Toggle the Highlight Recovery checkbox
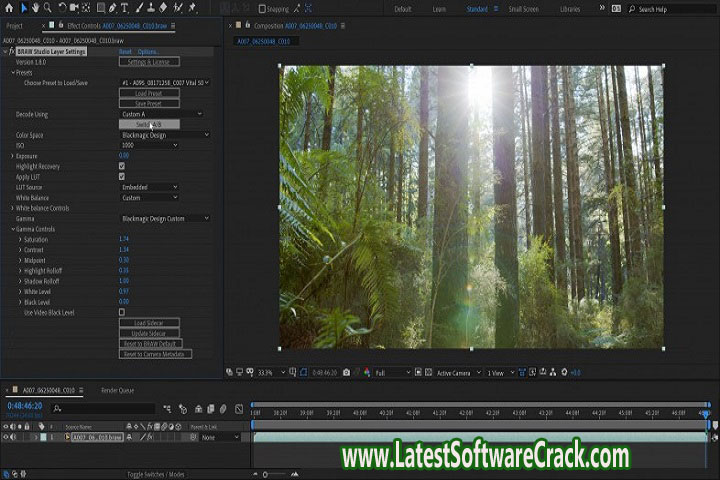This screenshot has width=720, height=480. point(122,166)
